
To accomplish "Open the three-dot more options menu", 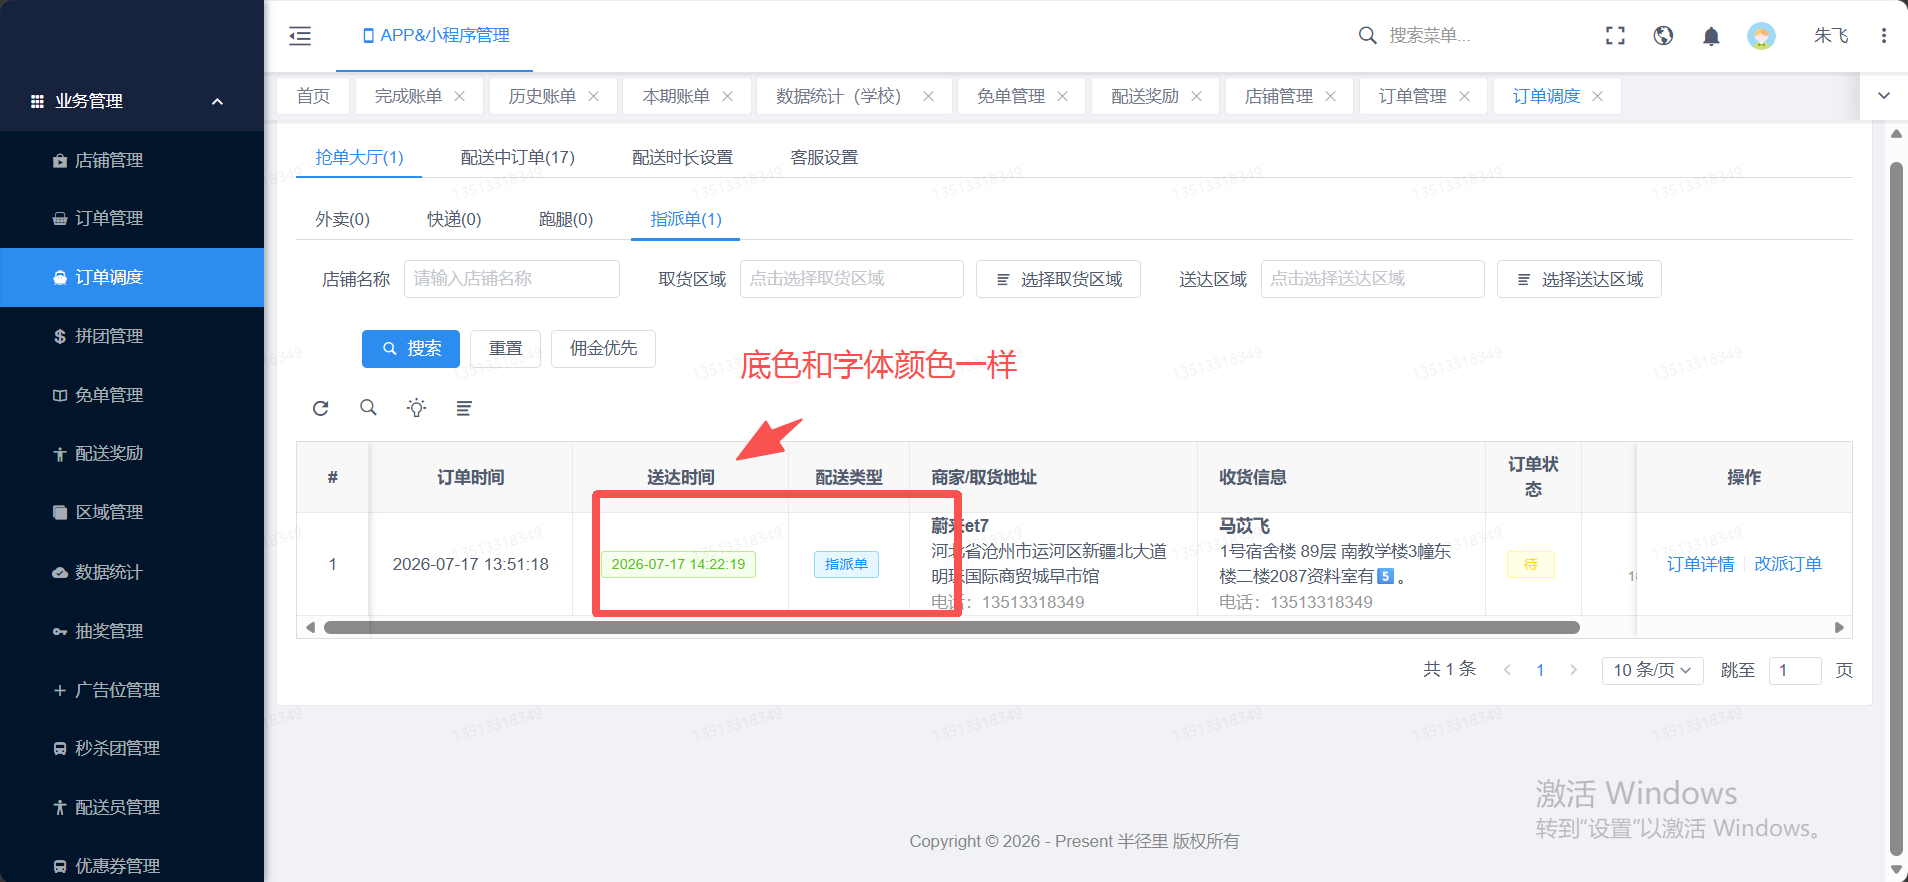I will click(x=1883, y=36).
